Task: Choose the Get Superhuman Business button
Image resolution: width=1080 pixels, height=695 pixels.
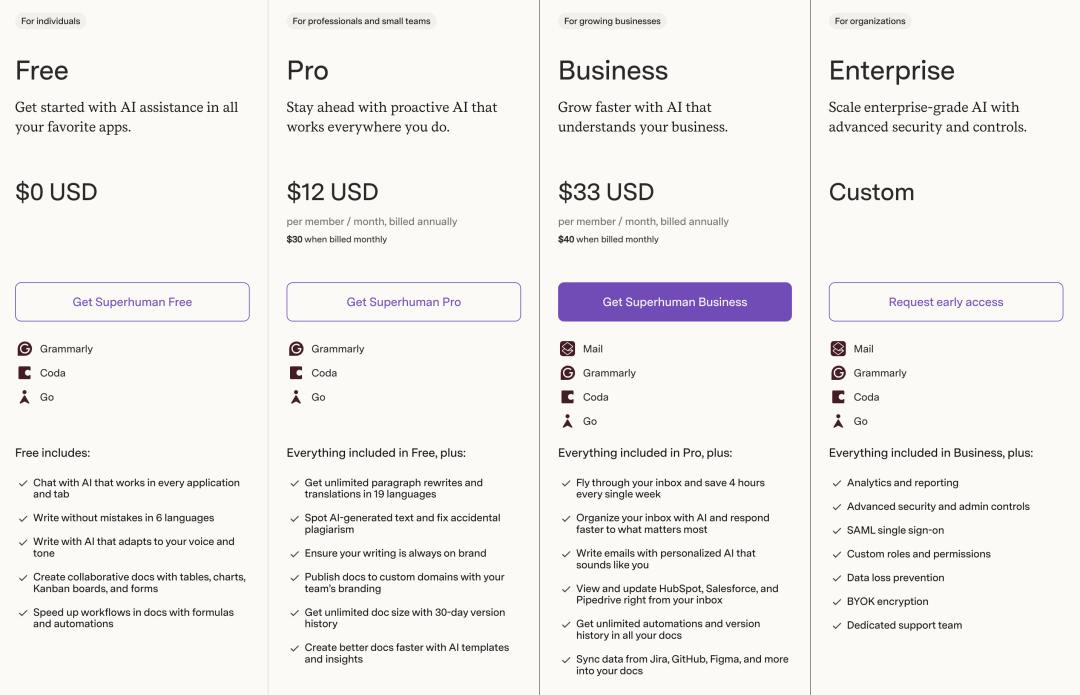Action: coord(675,302)
